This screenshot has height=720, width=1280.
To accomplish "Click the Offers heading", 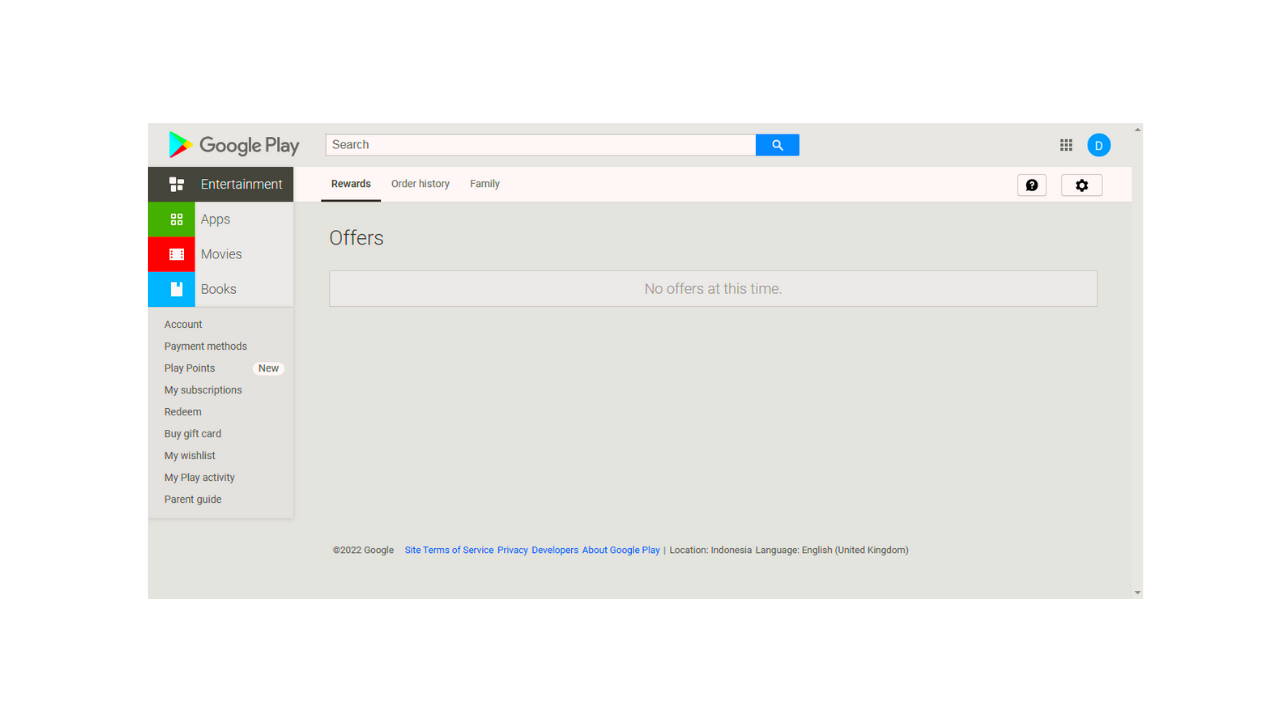I will point(357,238).
